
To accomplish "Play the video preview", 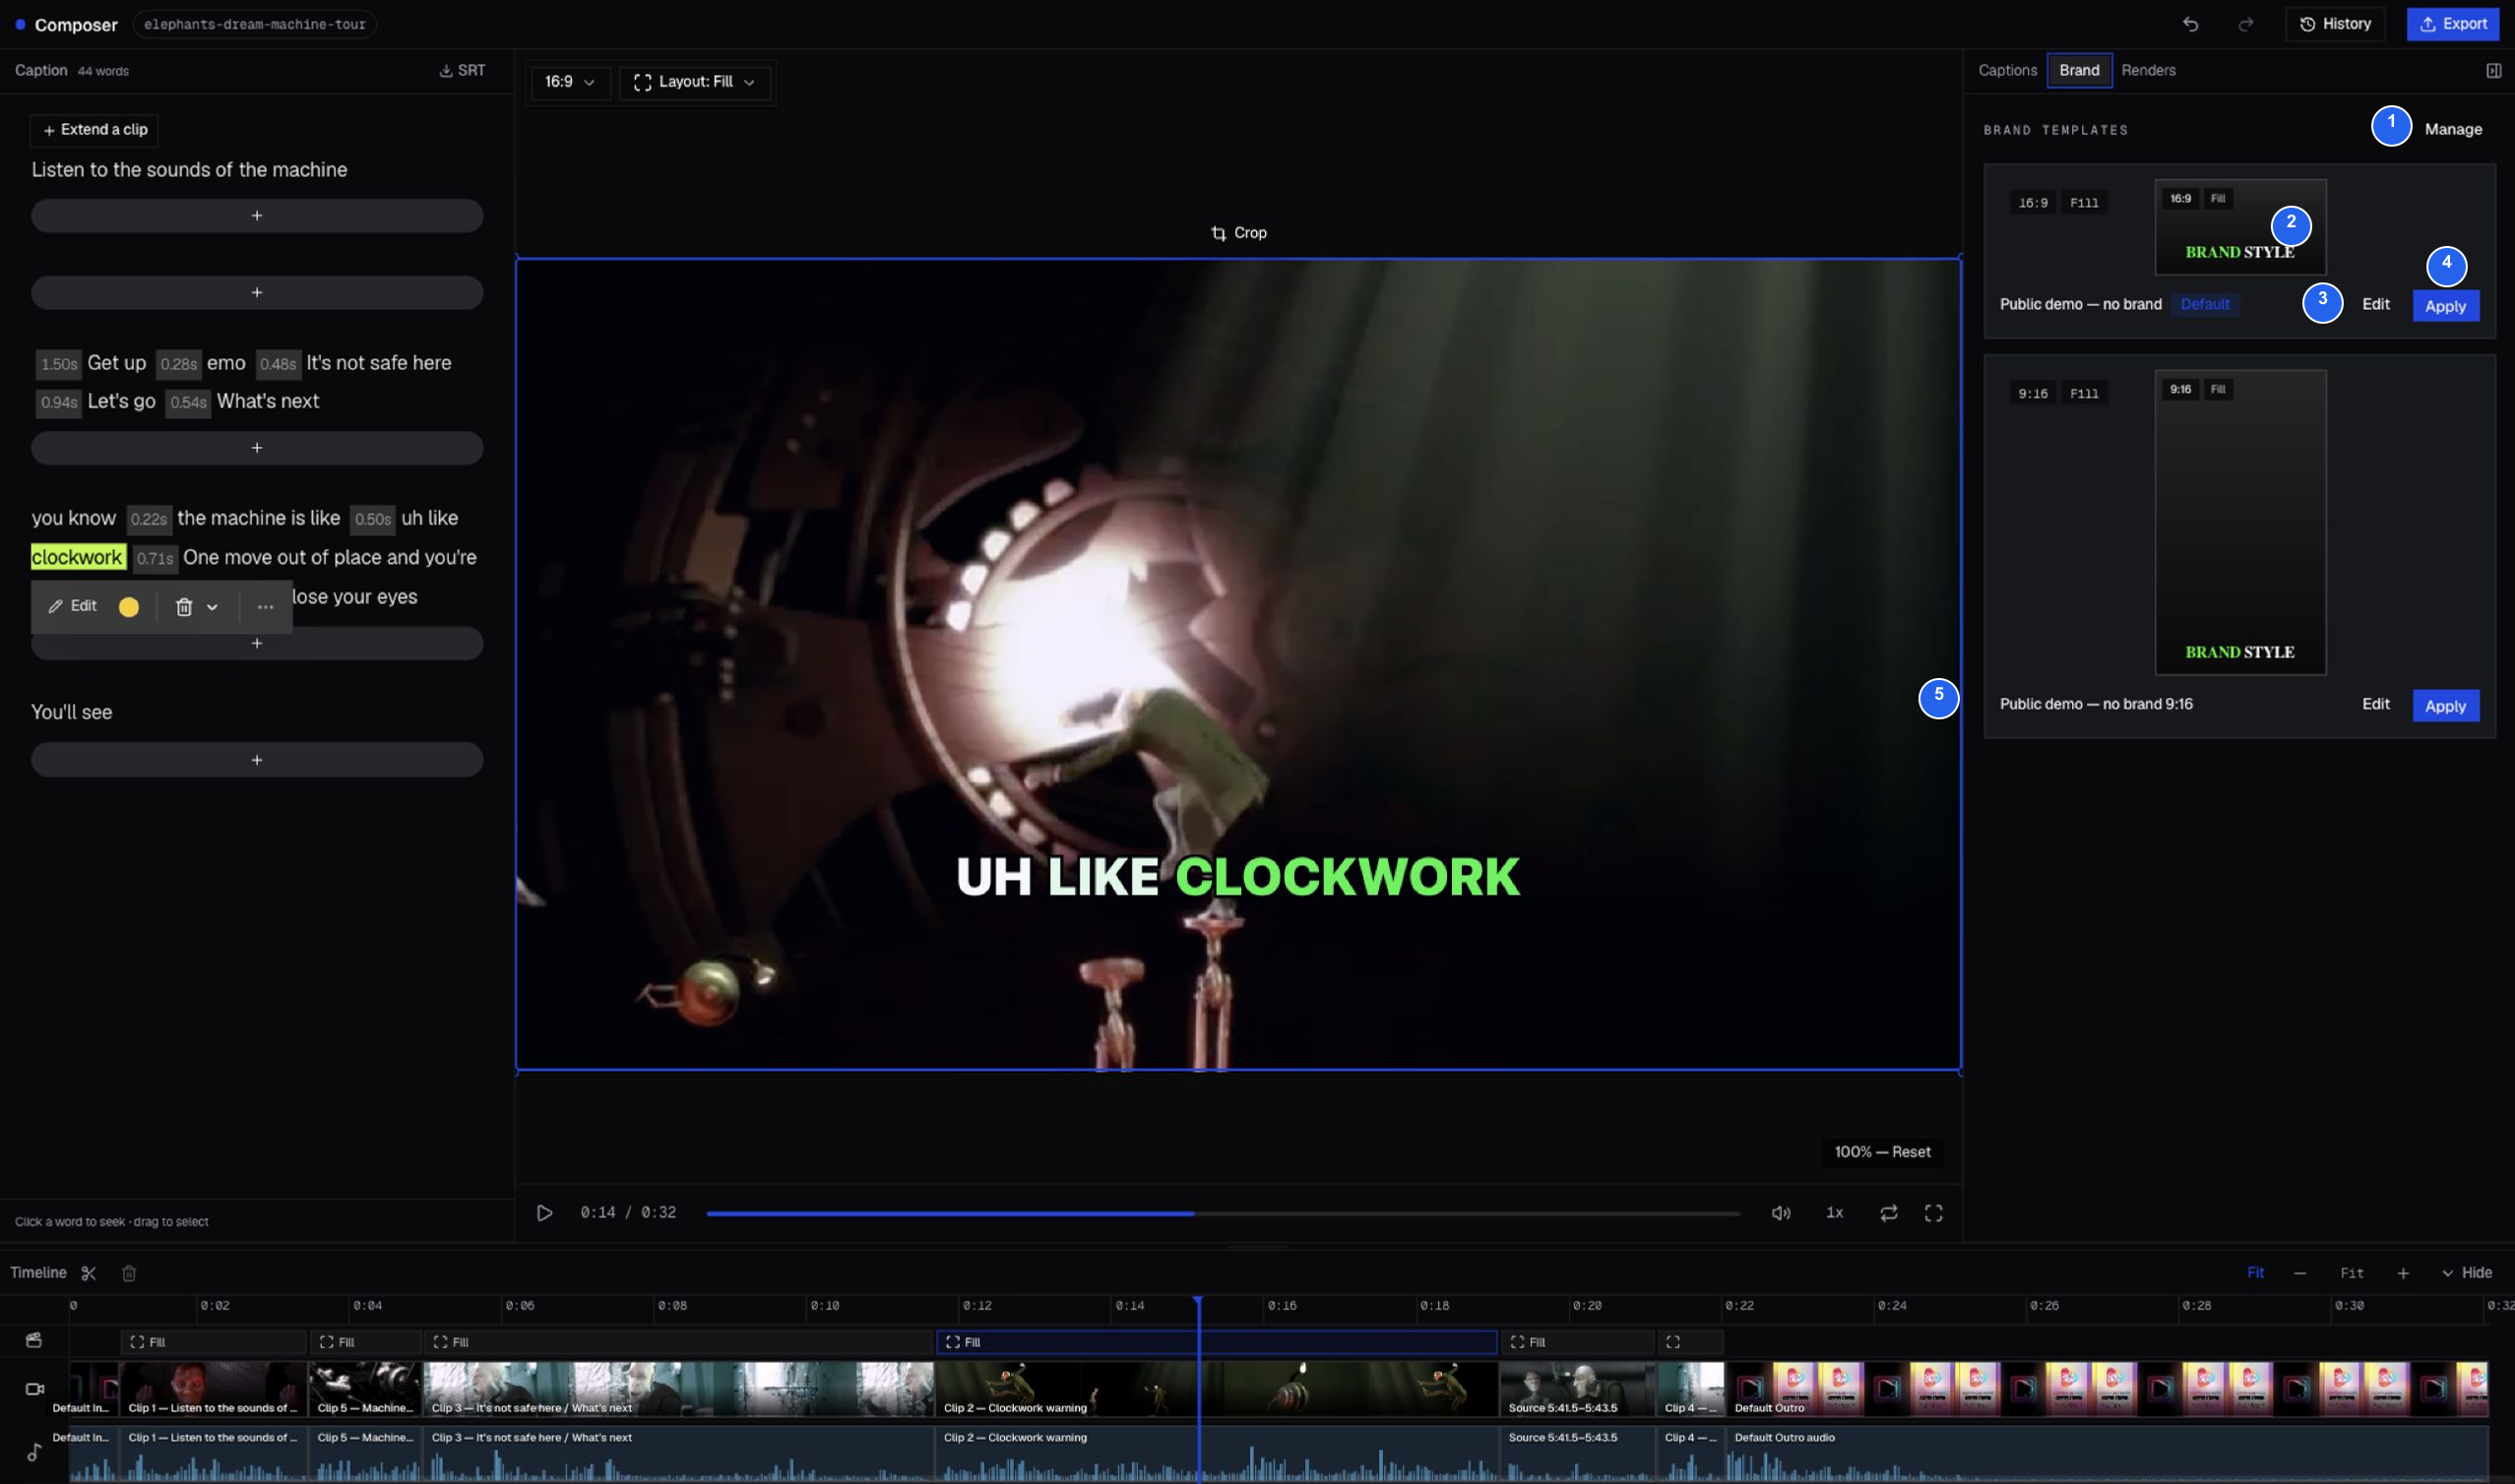I will click(x=544, y=1213).
